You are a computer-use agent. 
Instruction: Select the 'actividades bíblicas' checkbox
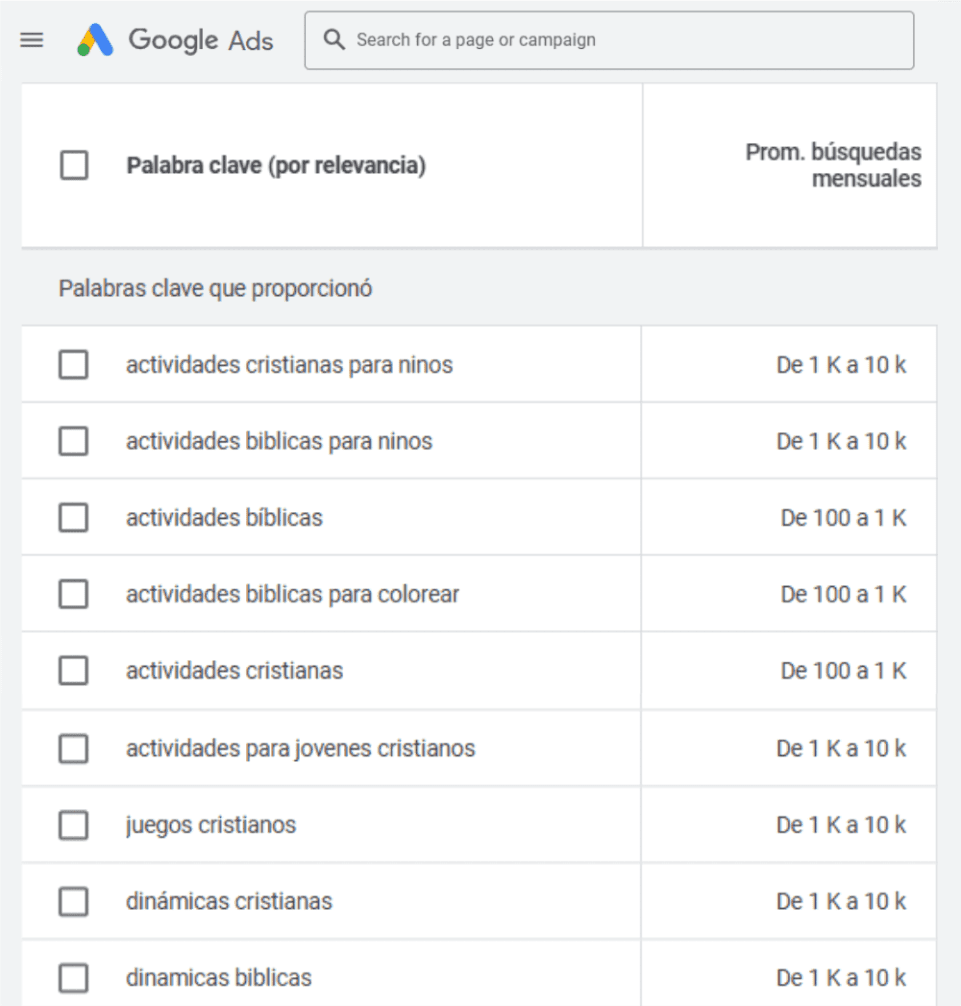[73, 518]
